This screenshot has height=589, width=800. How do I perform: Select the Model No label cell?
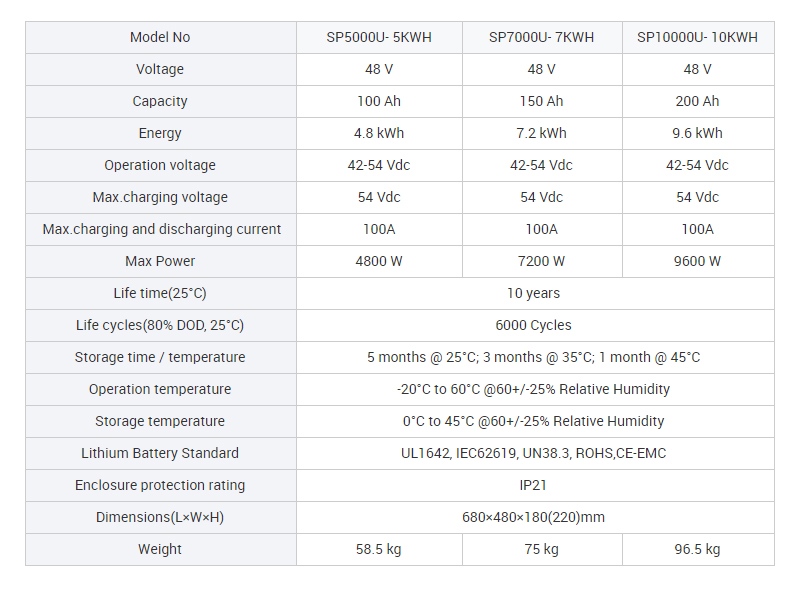(x=160, y=37)
